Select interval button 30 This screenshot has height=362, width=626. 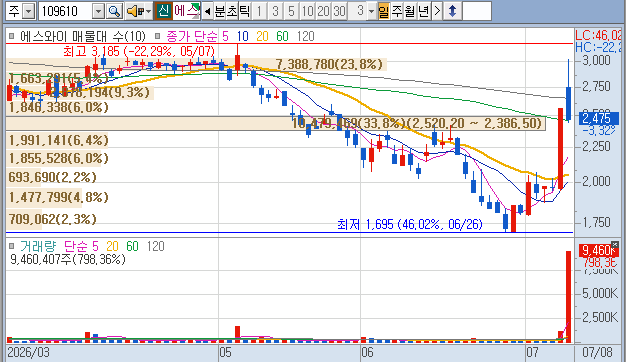click(339, 11)
